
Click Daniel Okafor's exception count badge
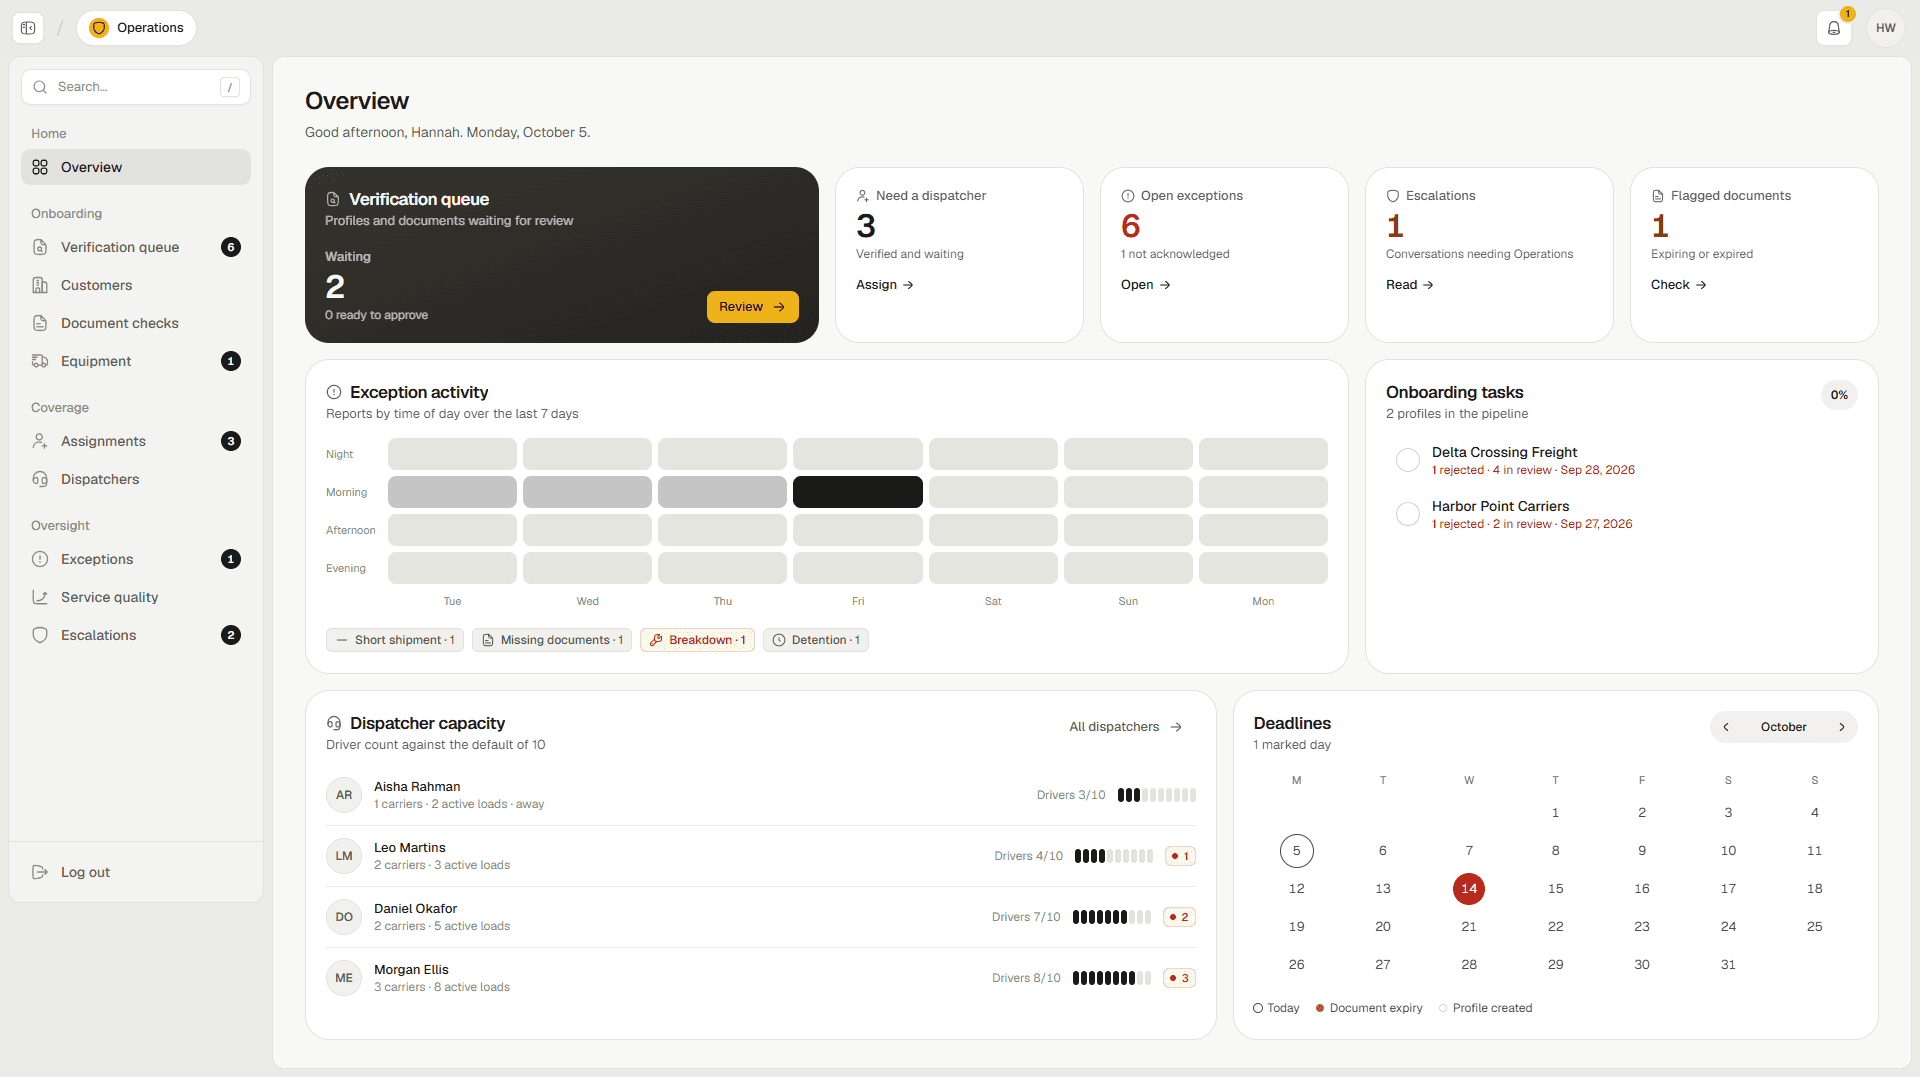click(x=1180, y=917)
